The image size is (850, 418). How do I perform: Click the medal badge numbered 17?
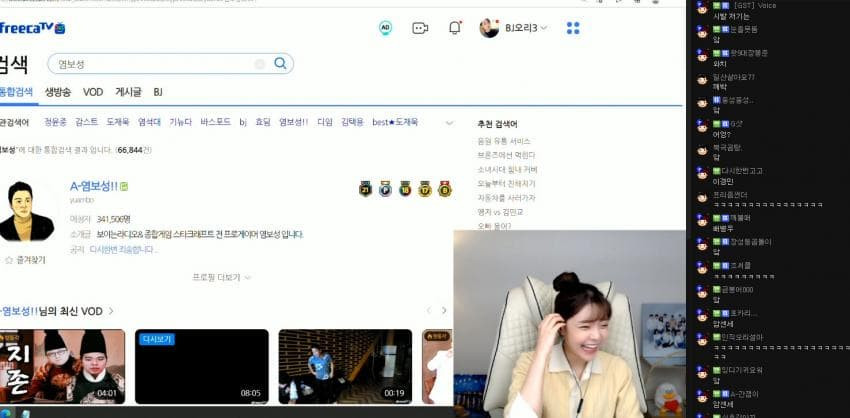(425, 189)
